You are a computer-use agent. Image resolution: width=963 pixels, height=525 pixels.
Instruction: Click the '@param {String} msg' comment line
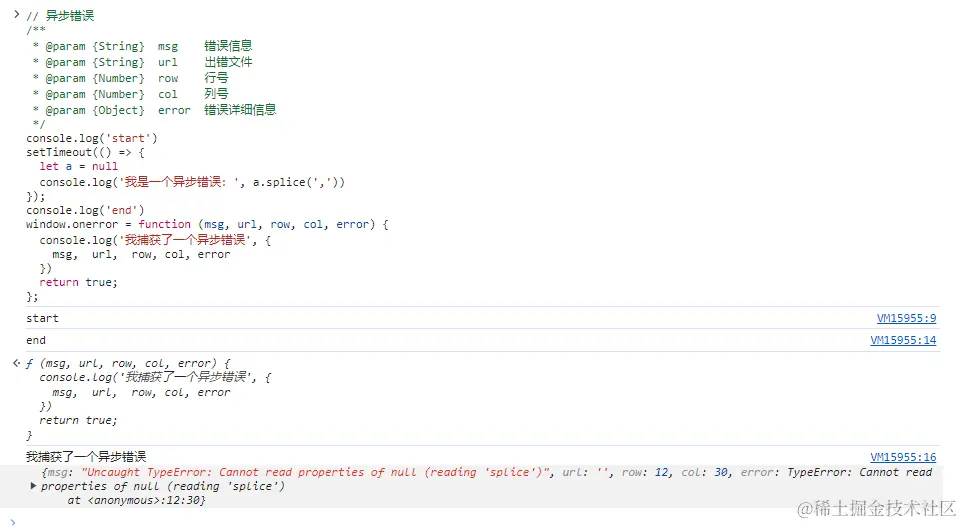tap(142, 46)
